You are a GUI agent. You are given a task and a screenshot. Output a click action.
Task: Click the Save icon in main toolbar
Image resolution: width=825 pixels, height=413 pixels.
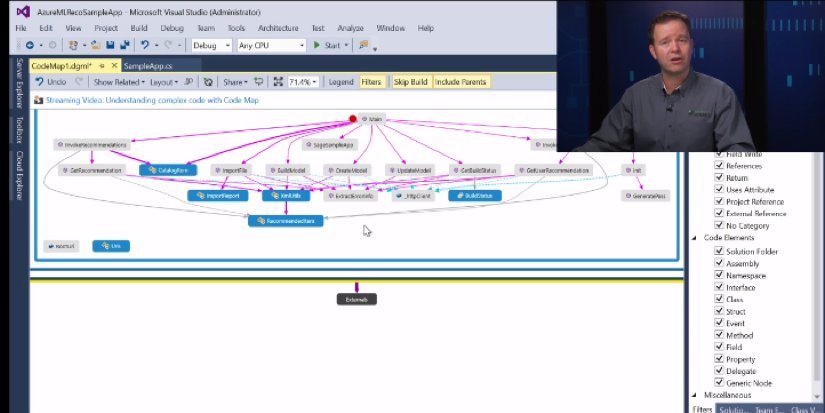coord(110,45)
